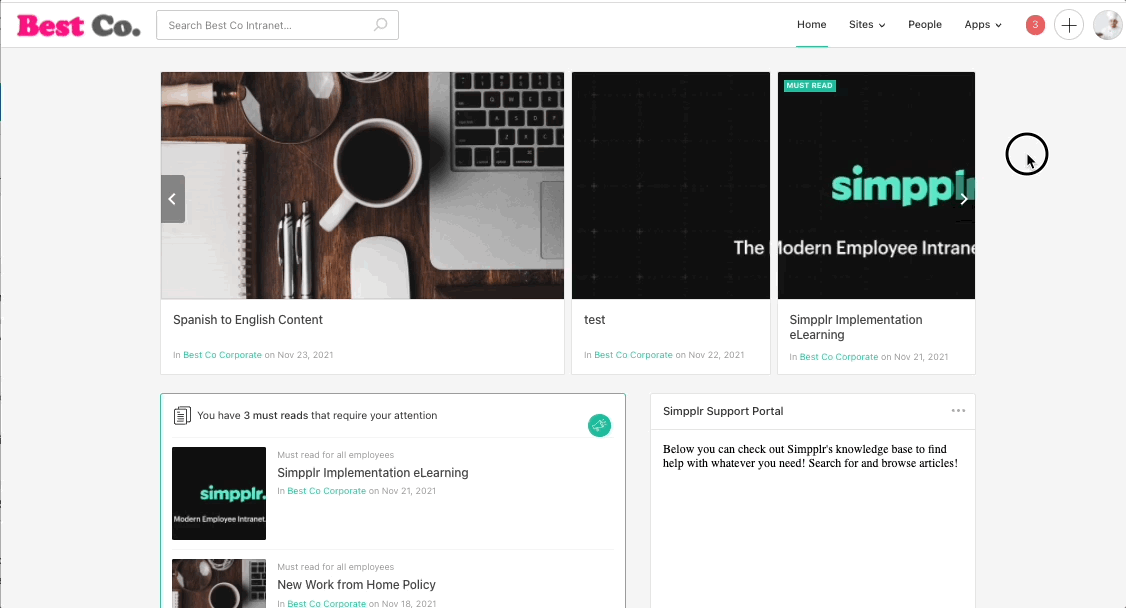
Task: Open Best Co Corporate under Work from Home Policy
Action: coord(327,604)
